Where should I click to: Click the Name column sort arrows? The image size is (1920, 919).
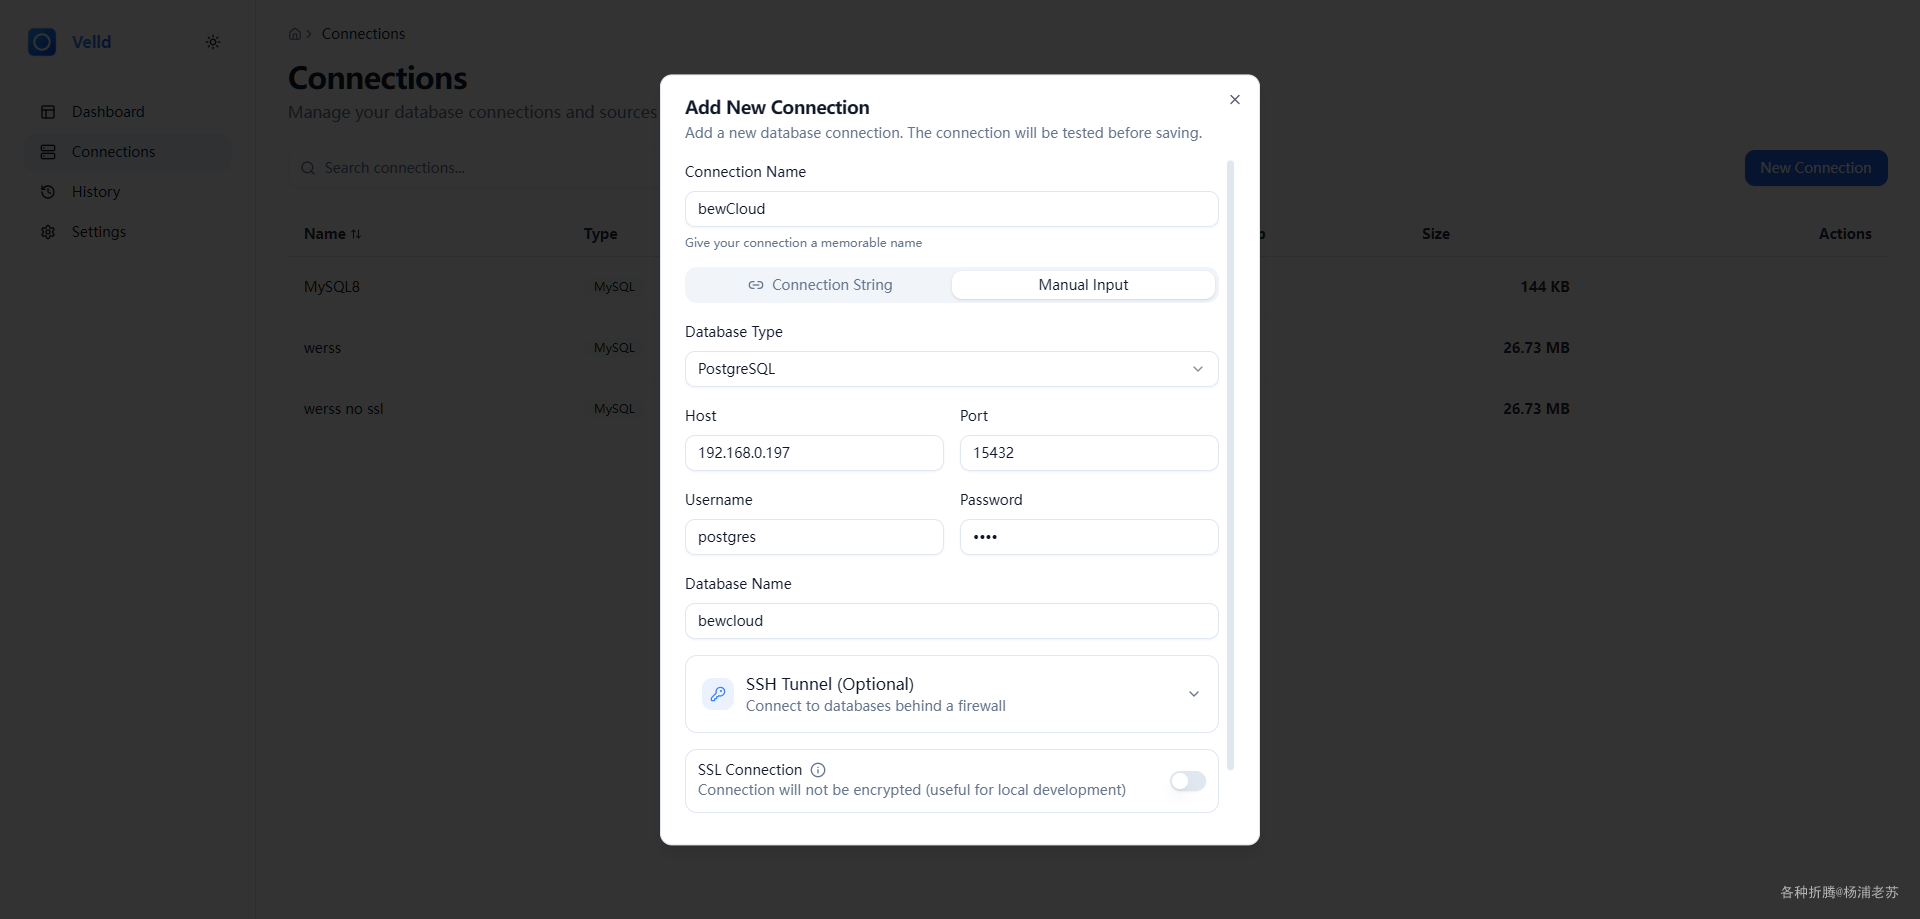pyautogui.click(x=356, y=234)
